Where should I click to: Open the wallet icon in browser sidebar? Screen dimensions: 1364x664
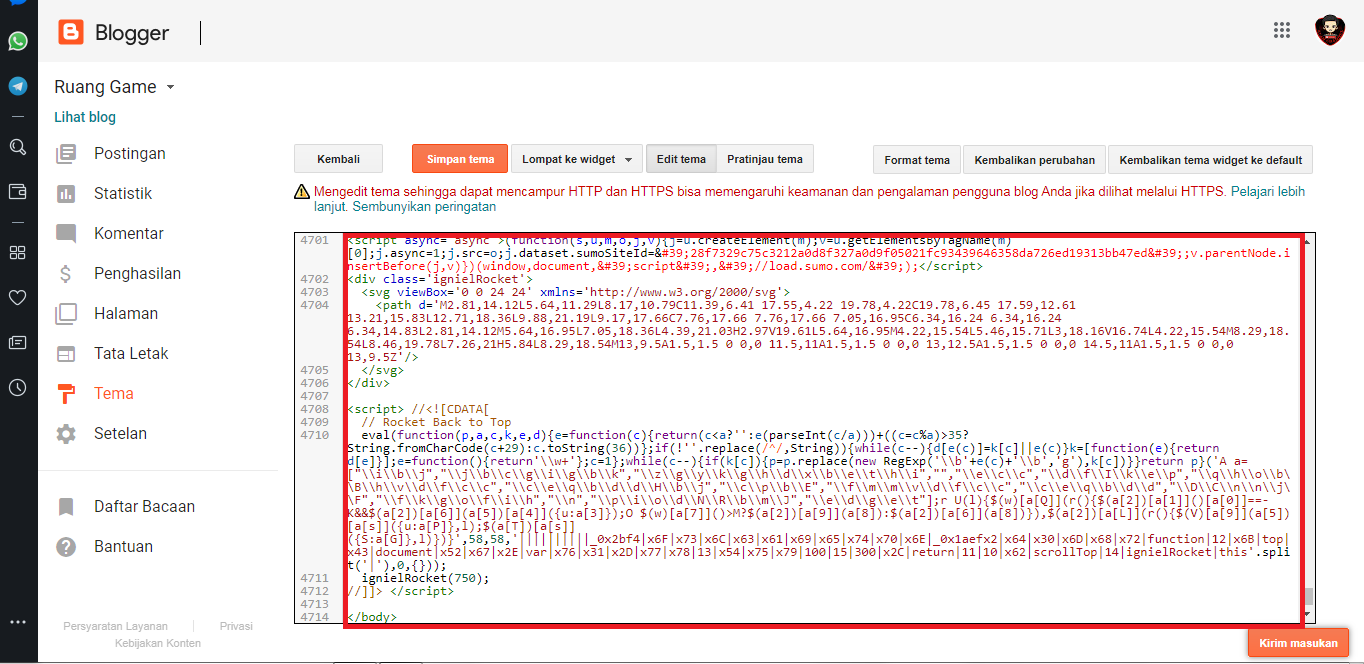pos(18,191)
